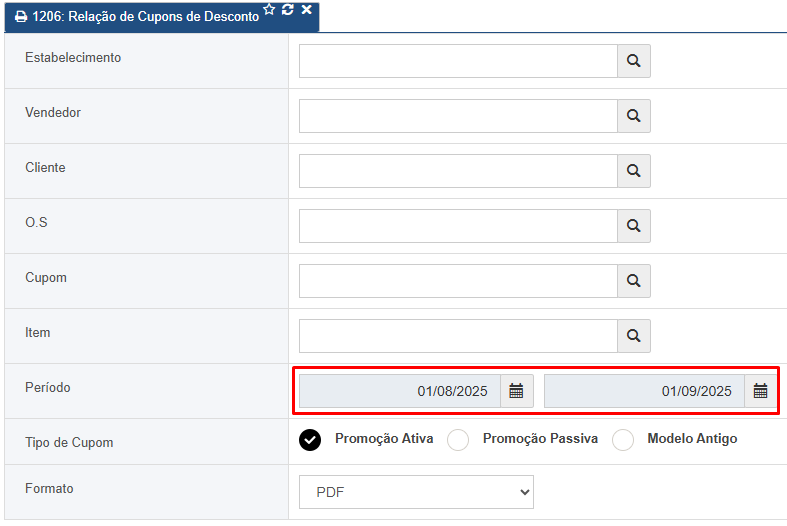
Task: Choose the Promoção Passiva radio option
Action: tap(458, 440)
